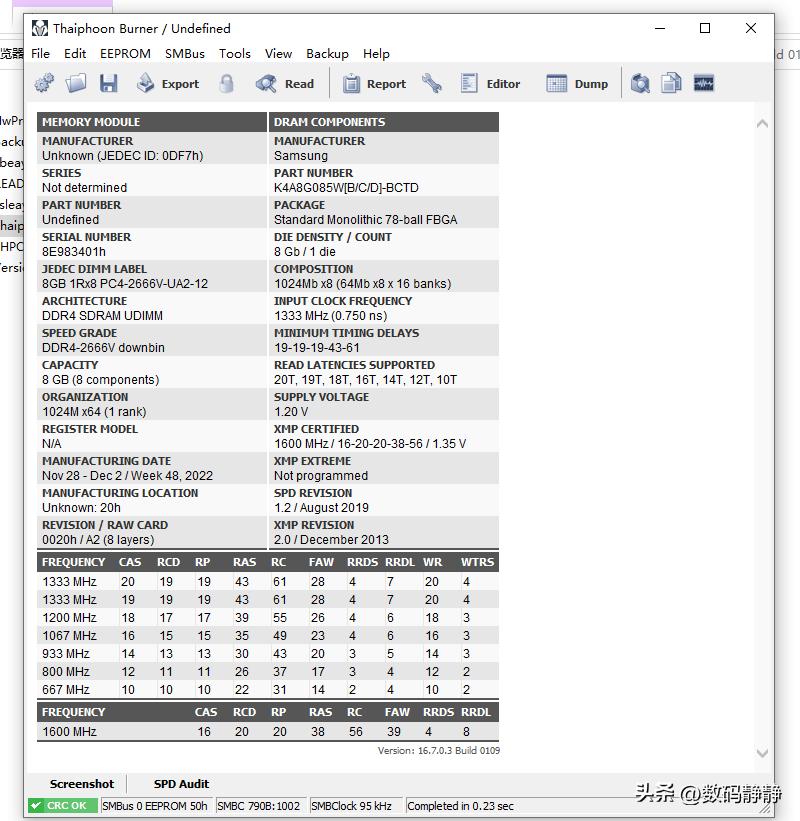Click the DDR4-2666V downbin speed grade
Screen dimensions: 800x821
coord(103,348)
